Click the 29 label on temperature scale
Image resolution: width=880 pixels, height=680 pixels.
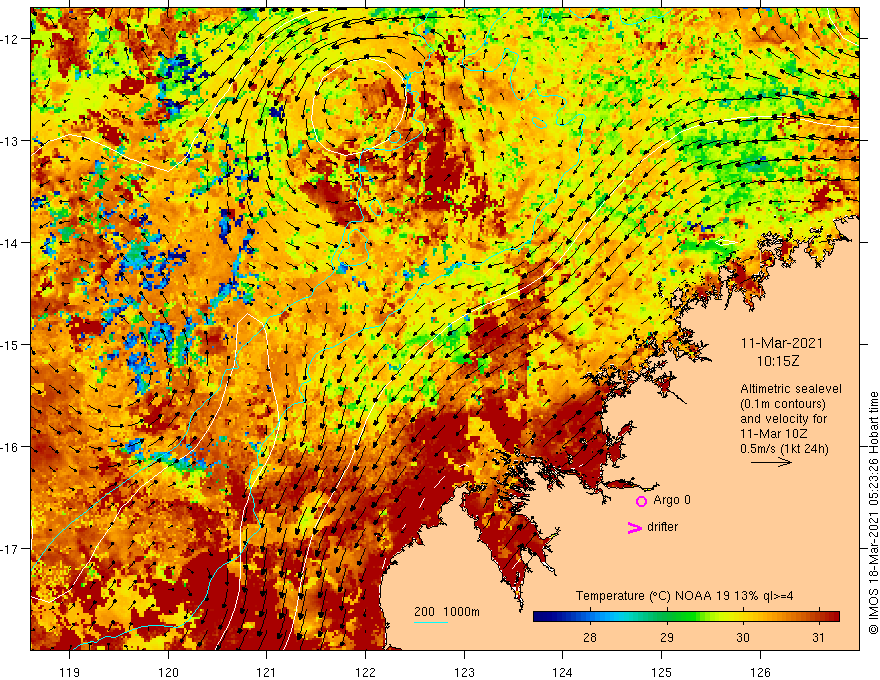[666, 638]
